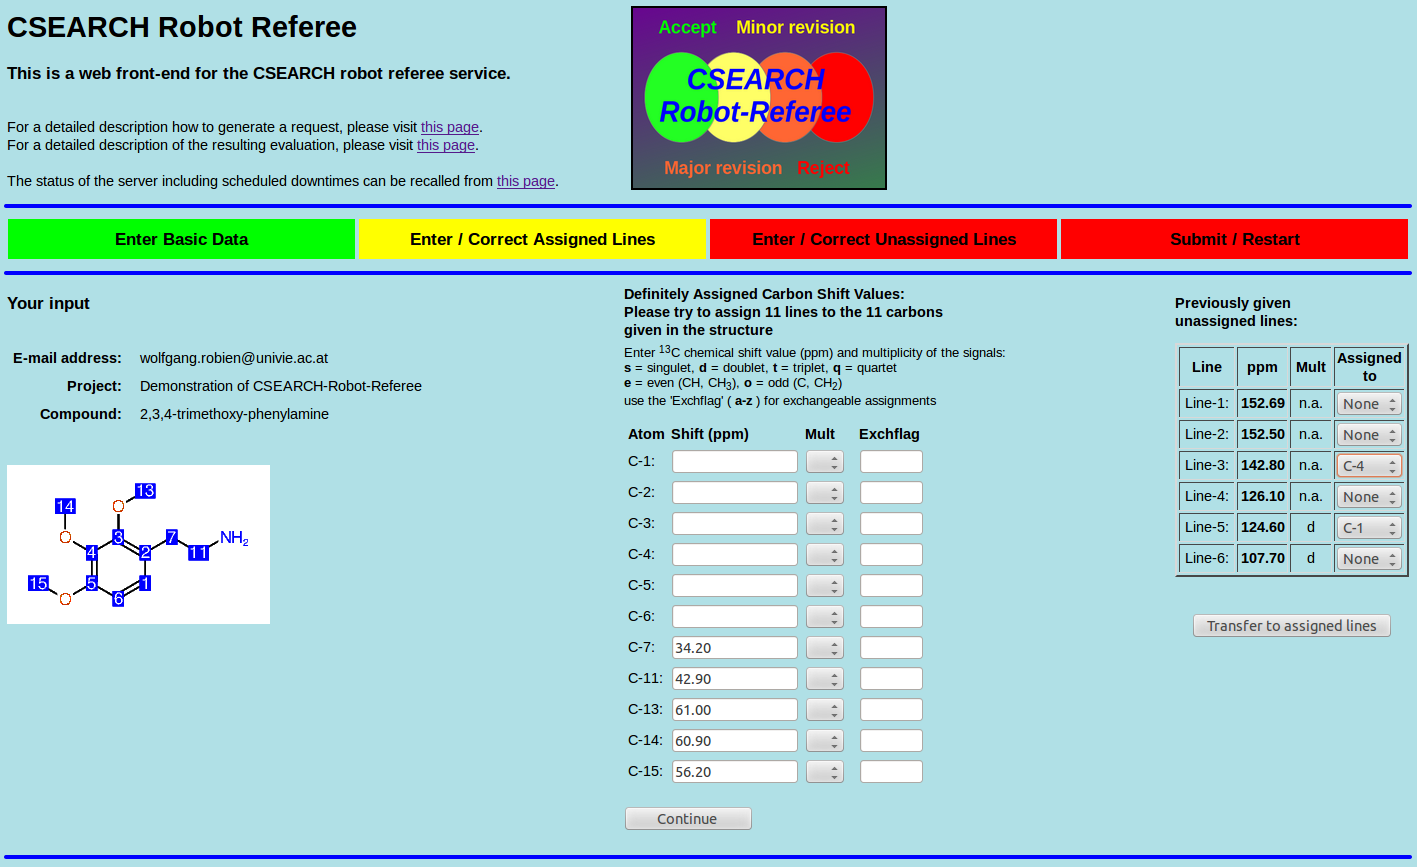This screenshot has width=1417, height=867.
Task: Click the molecule structure thumbnail
Action: click(x=138, y=544)
